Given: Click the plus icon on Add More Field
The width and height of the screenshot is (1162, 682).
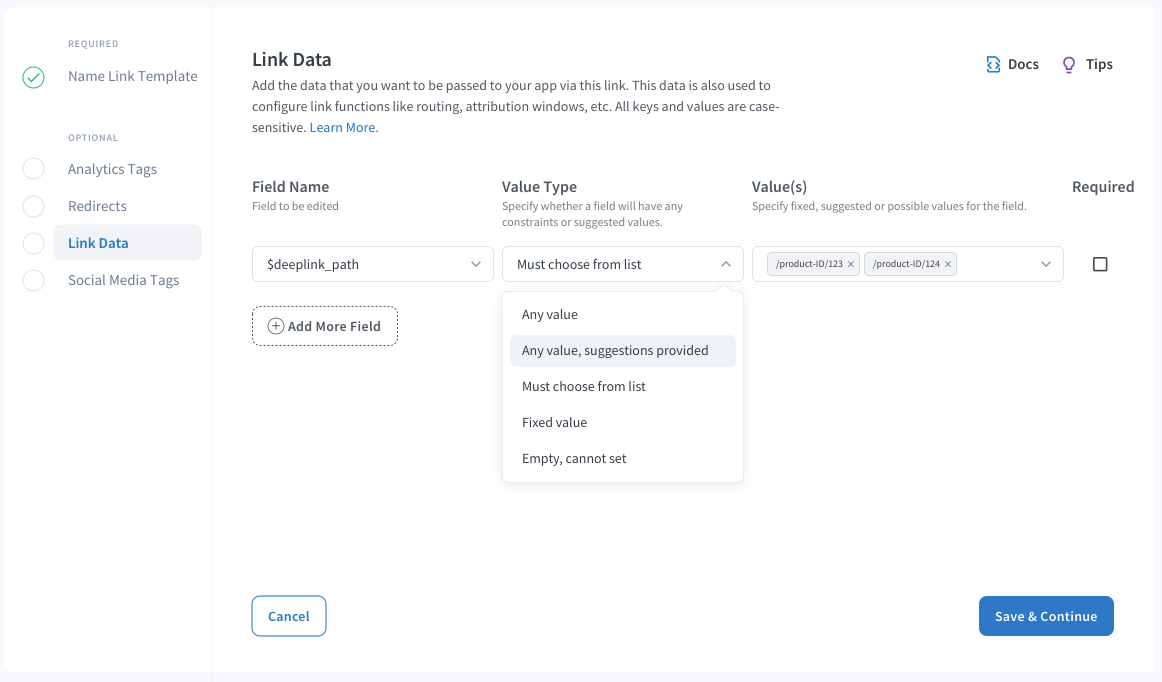Looking at the screenshot, I should pyautogui.click(x=276, y=326).
